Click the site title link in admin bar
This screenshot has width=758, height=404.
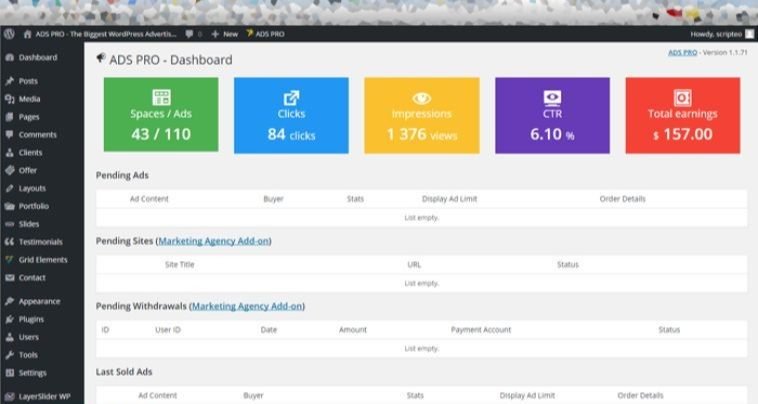[106, 34]
